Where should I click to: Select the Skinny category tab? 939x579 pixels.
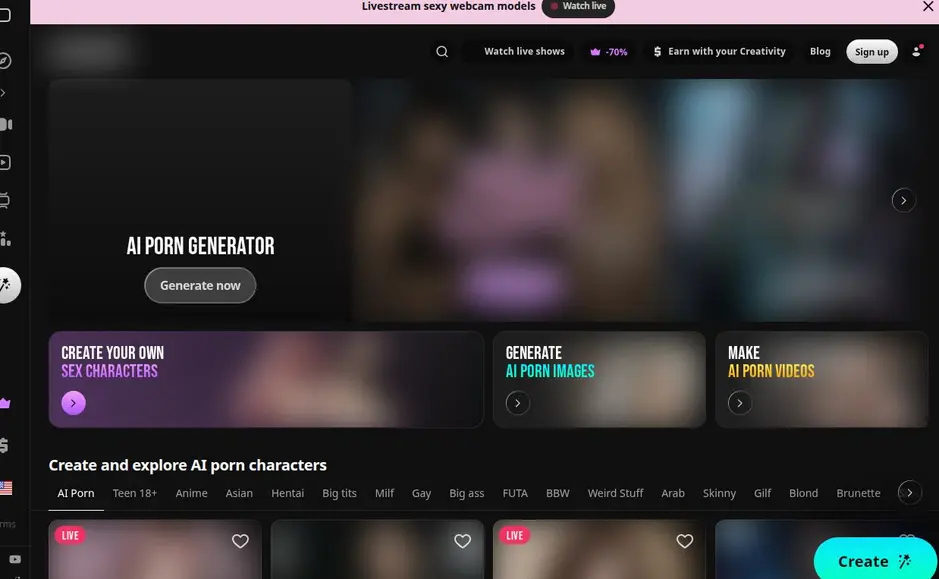click(x=719, y=493)
